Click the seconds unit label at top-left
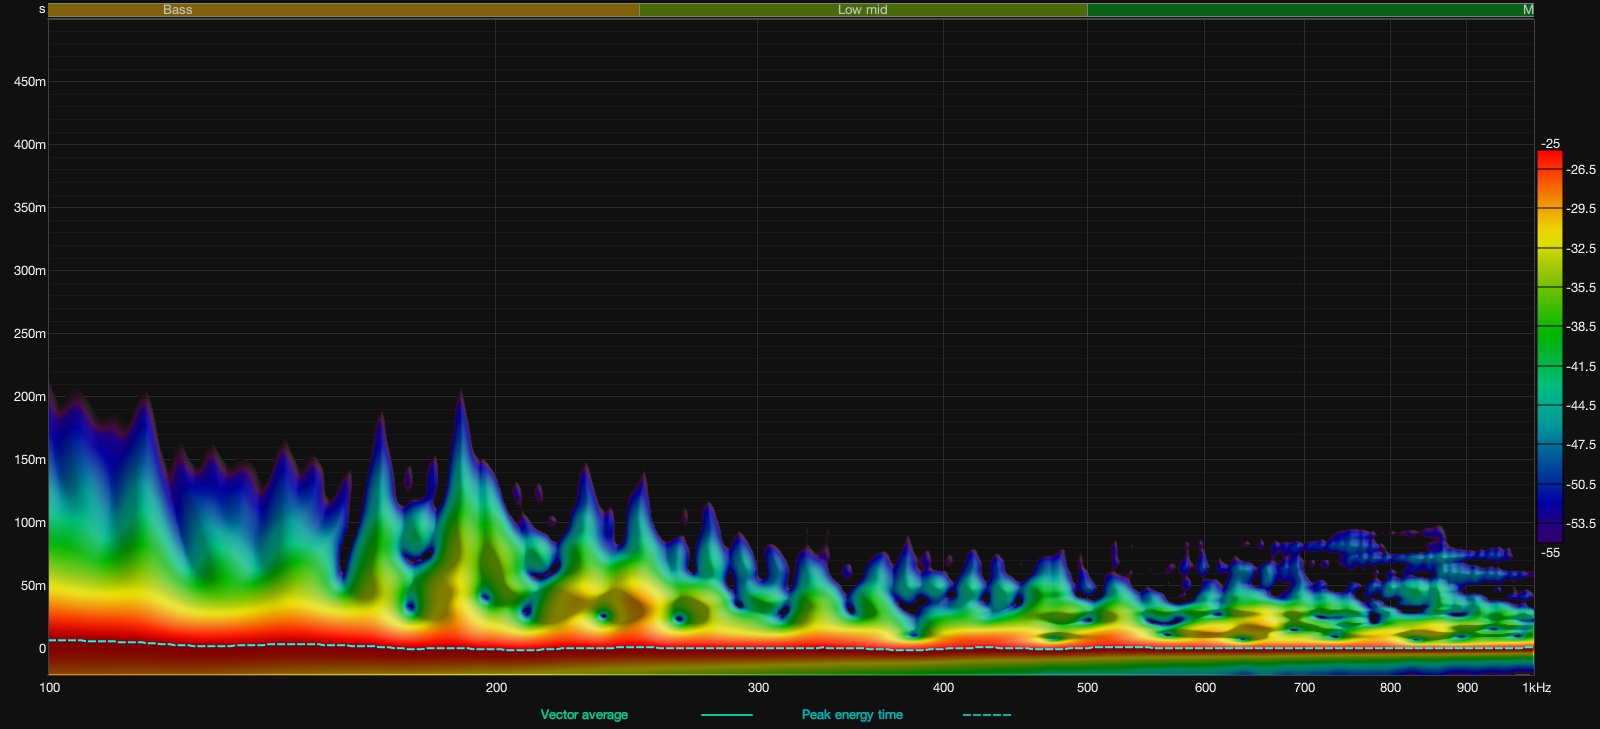 [x=42, y=9]
